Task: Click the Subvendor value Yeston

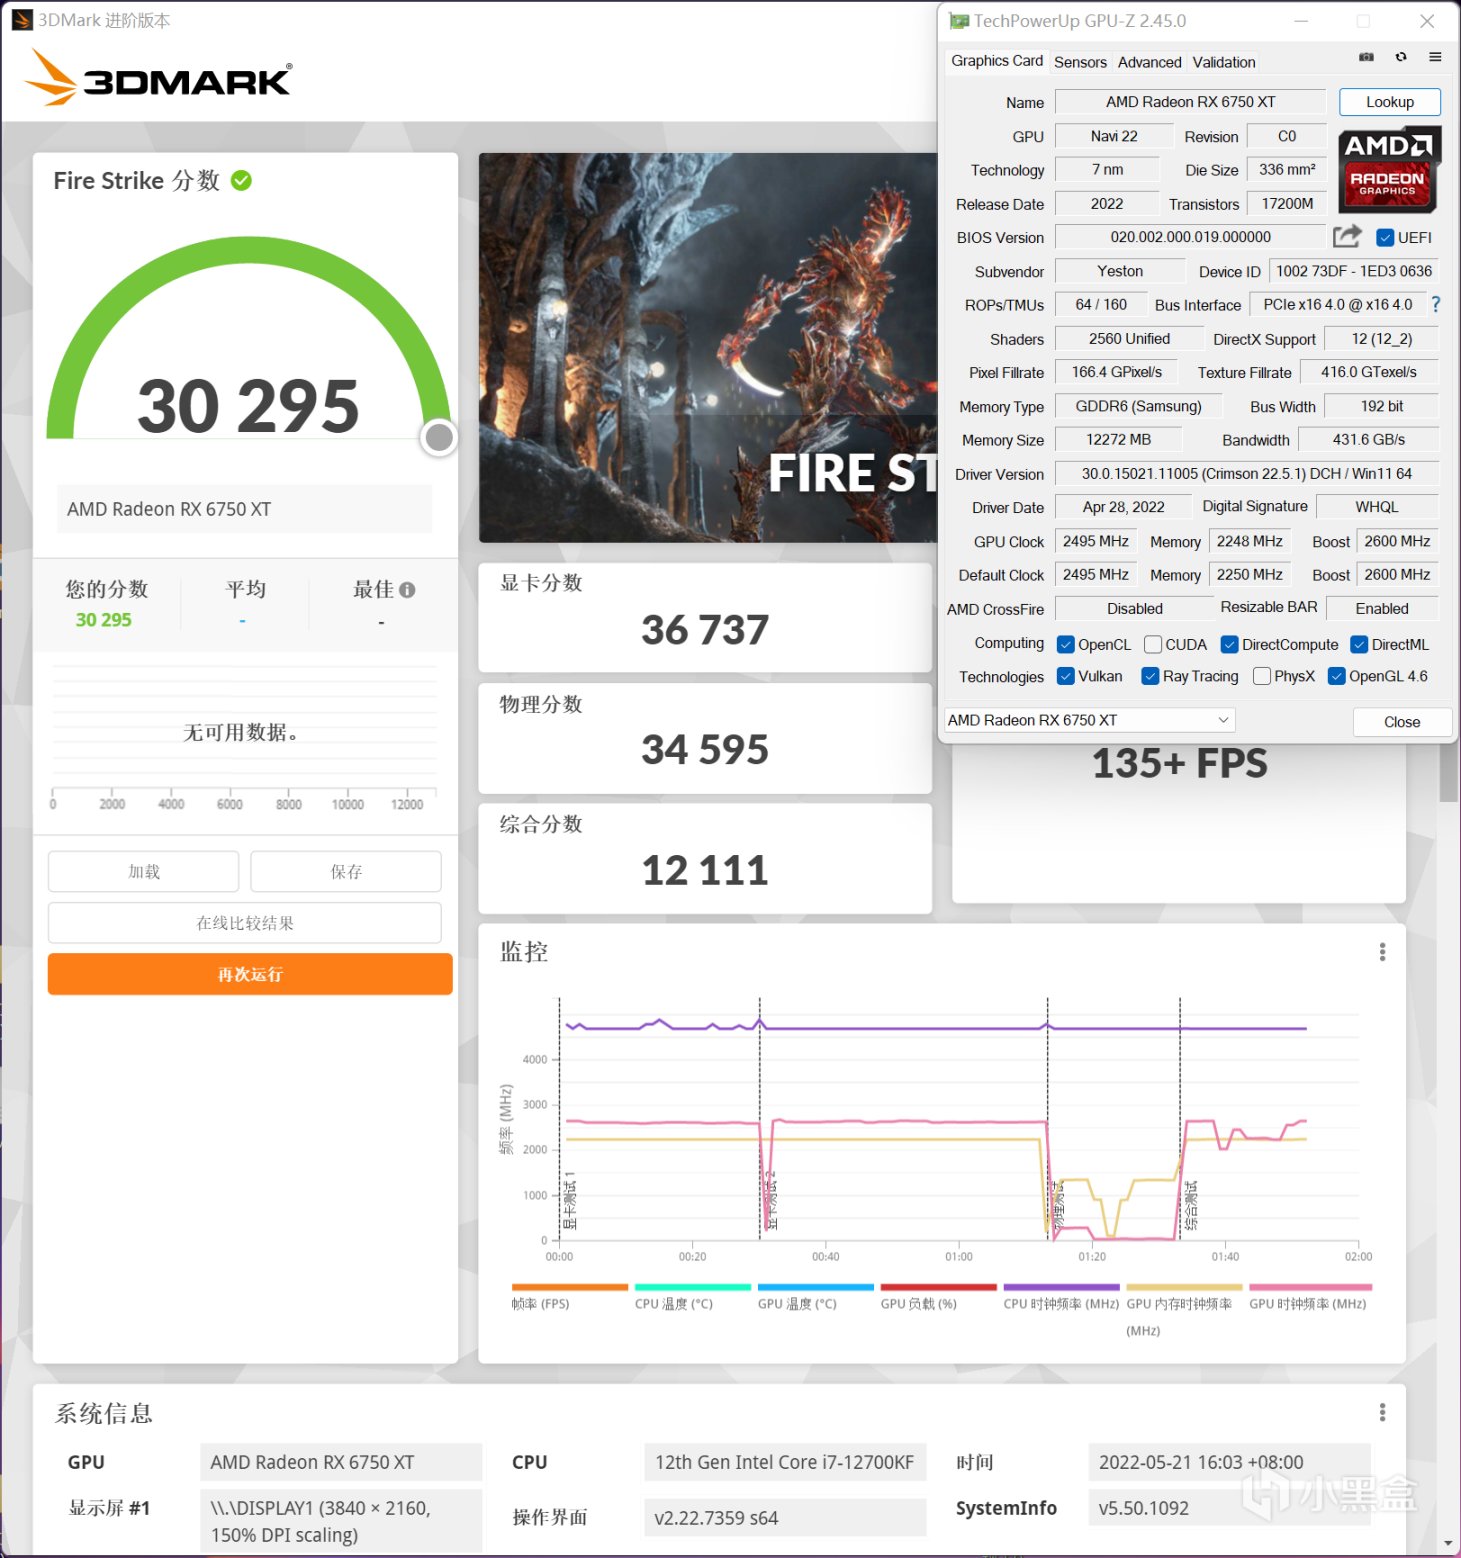Action: pos(1119,271)
